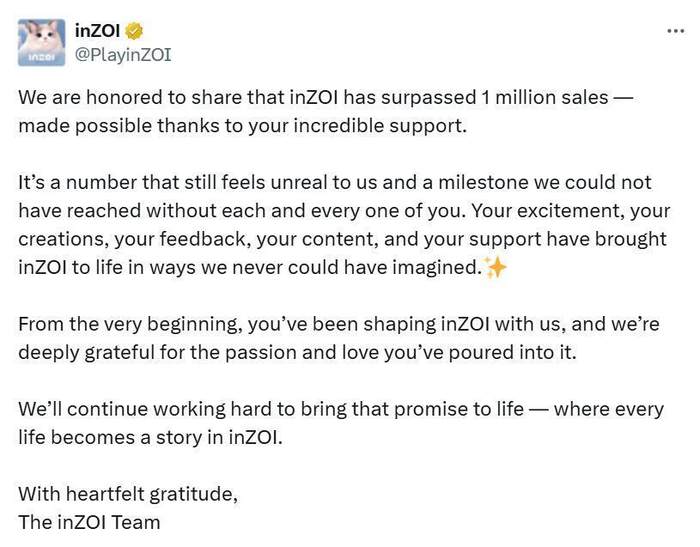Select the 'With heartfelt gratitude,' sign-off line

(128, 494)
